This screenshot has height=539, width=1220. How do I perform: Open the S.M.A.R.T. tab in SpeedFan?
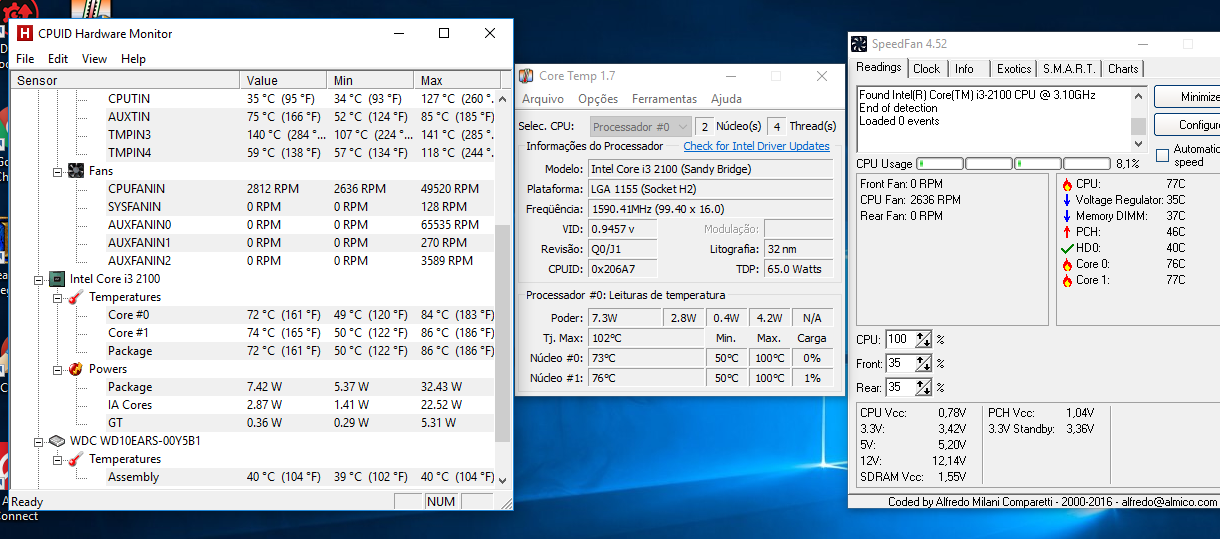click(1069, 69)
